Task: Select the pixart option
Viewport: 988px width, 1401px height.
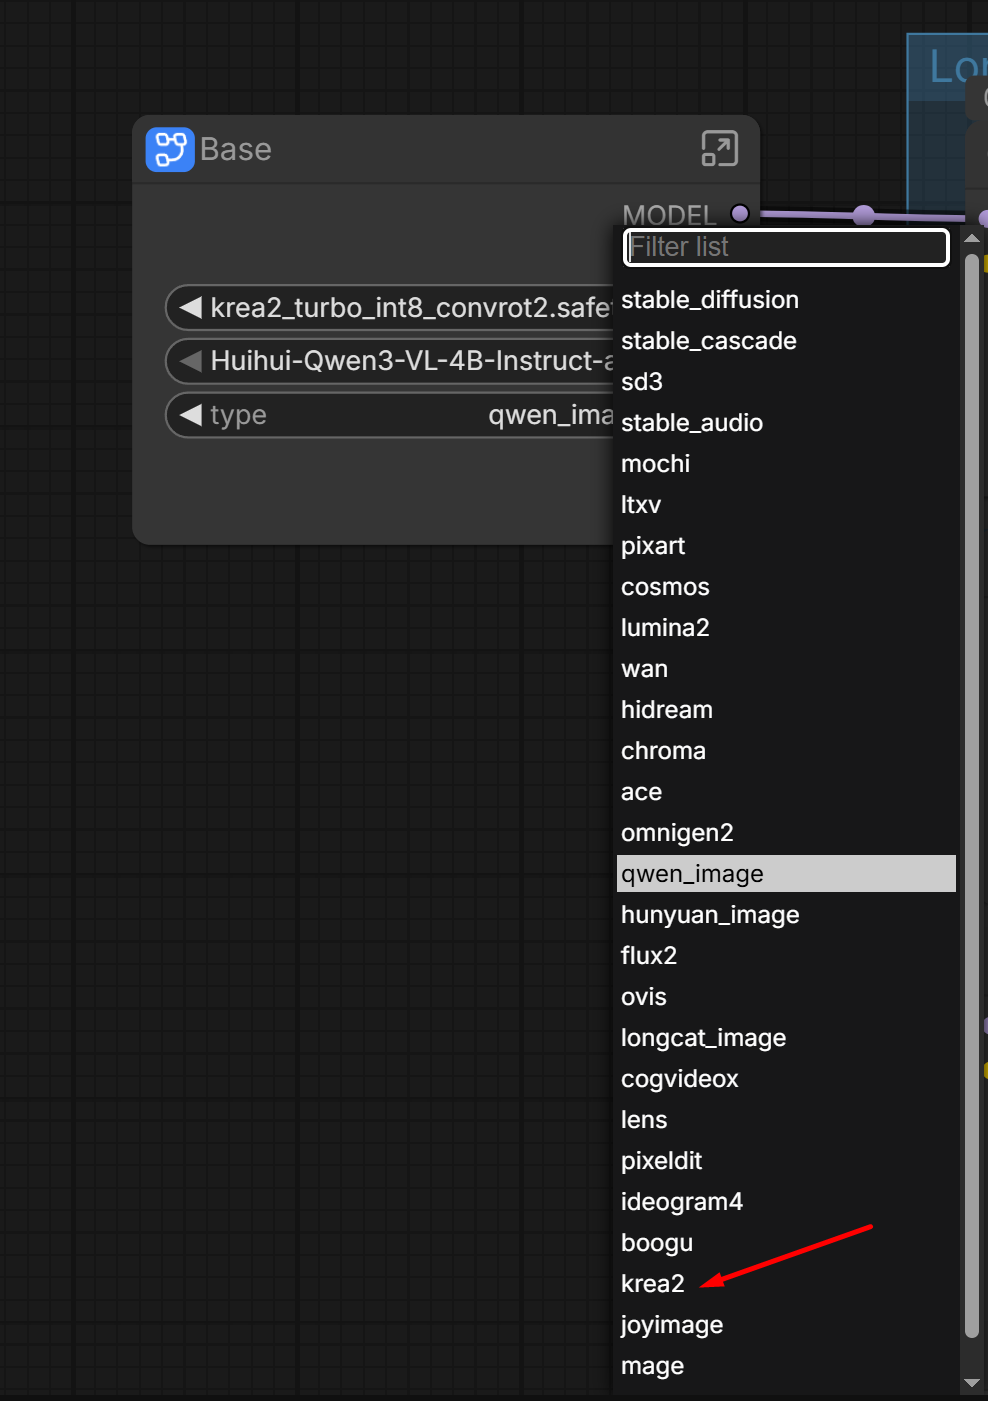Action: [786, 546]
